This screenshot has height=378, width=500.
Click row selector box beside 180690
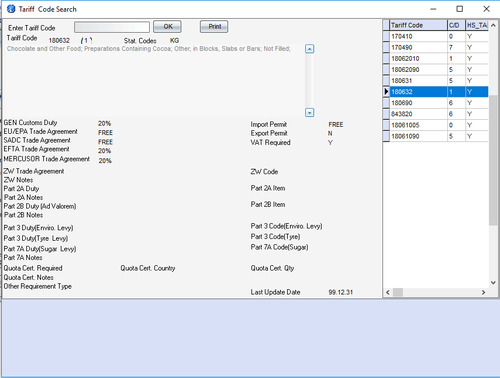pos(386,103)
